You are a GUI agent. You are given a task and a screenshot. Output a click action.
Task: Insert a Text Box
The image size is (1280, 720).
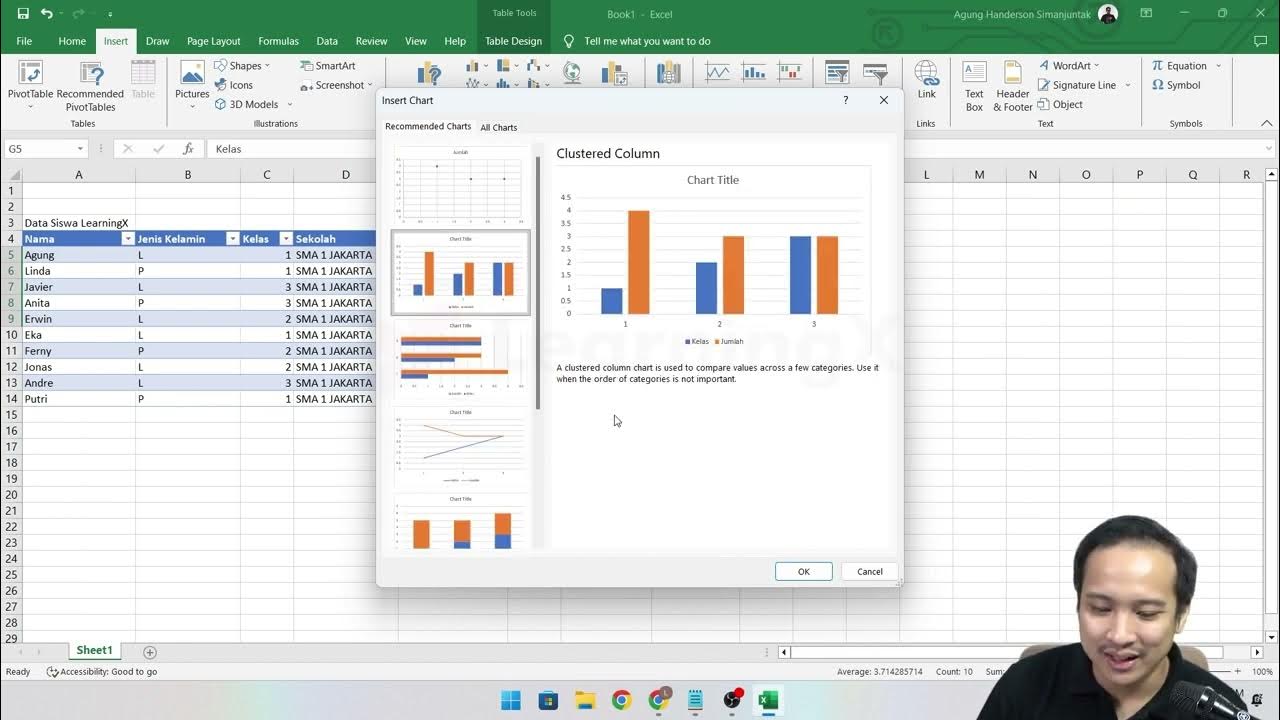pyautogui.click(x=974, y=85)
